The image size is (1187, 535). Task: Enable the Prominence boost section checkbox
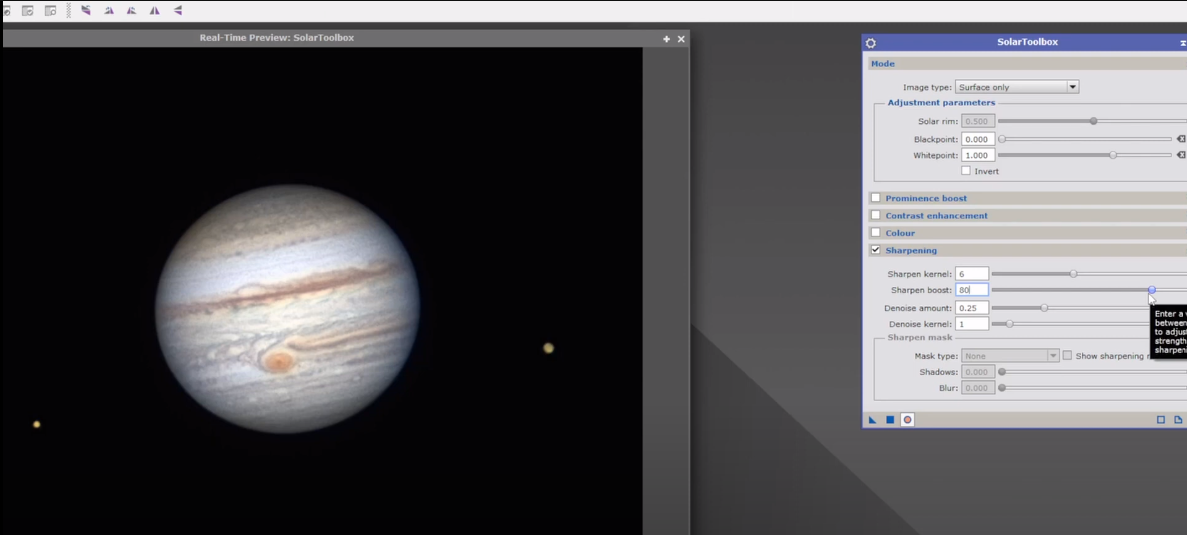tap(876, 198)
